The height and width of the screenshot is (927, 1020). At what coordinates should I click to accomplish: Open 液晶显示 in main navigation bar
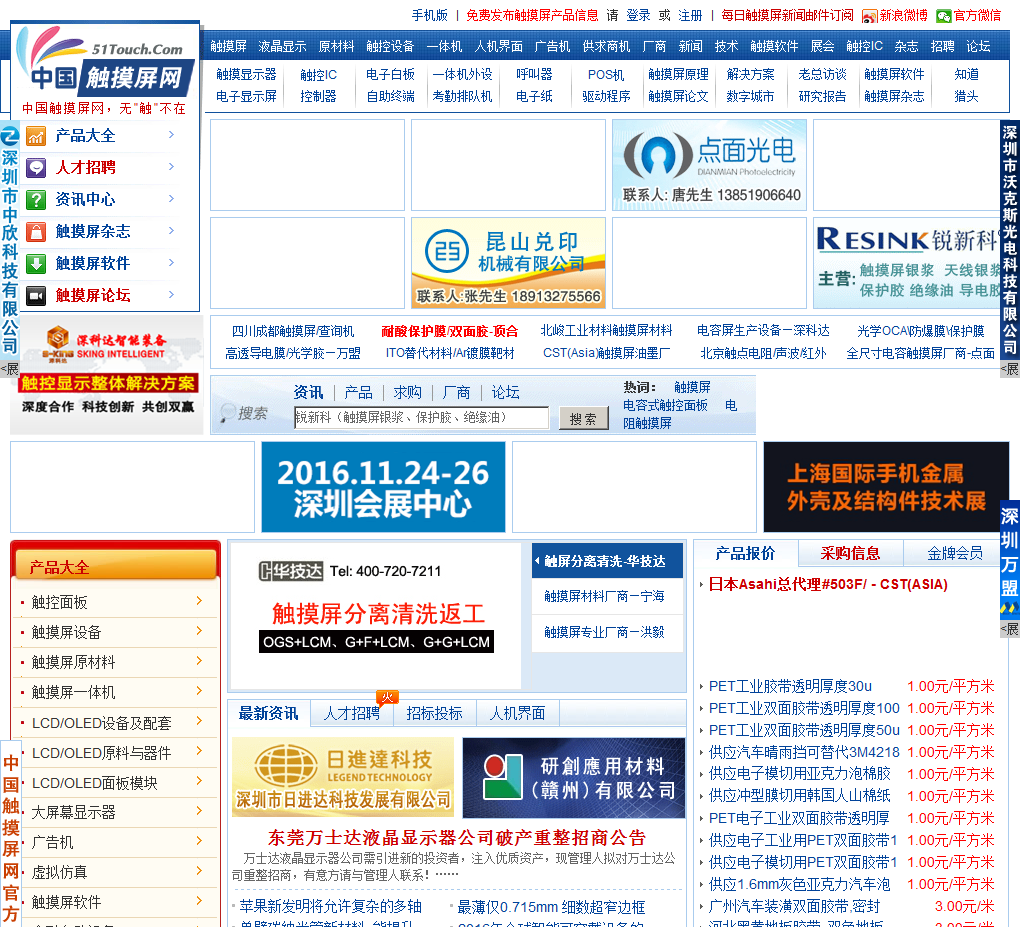click(x=282, y=46)
